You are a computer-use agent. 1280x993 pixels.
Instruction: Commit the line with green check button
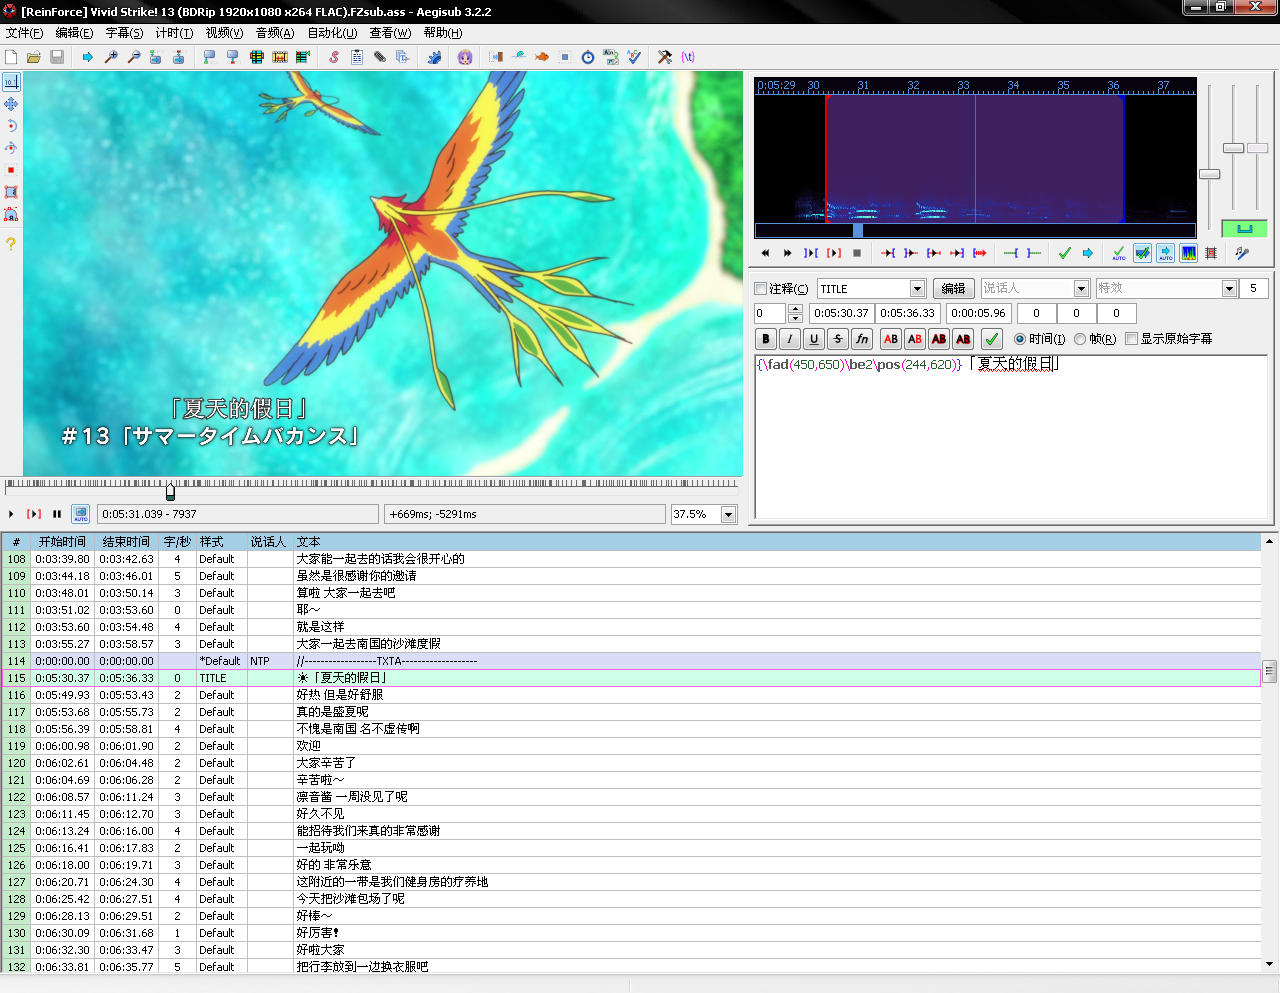pos(992,339)
